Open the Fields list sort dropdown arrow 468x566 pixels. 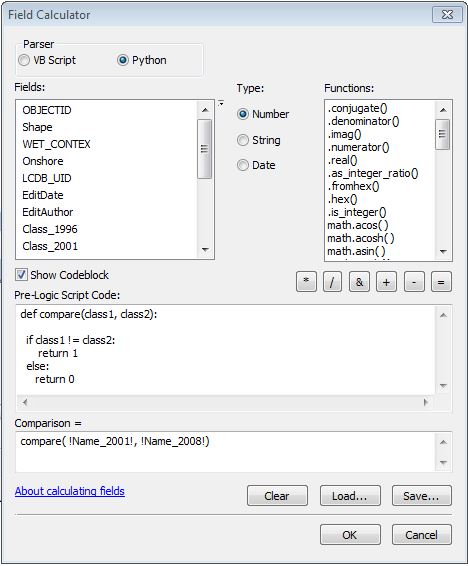221,103
